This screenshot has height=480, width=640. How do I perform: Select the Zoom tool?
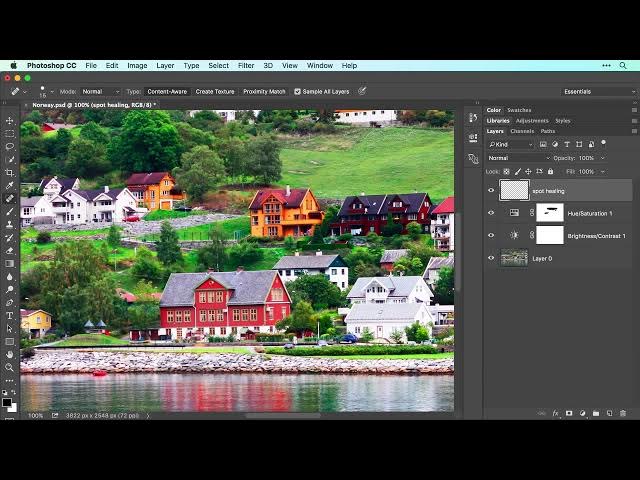(x=10, y=367)
